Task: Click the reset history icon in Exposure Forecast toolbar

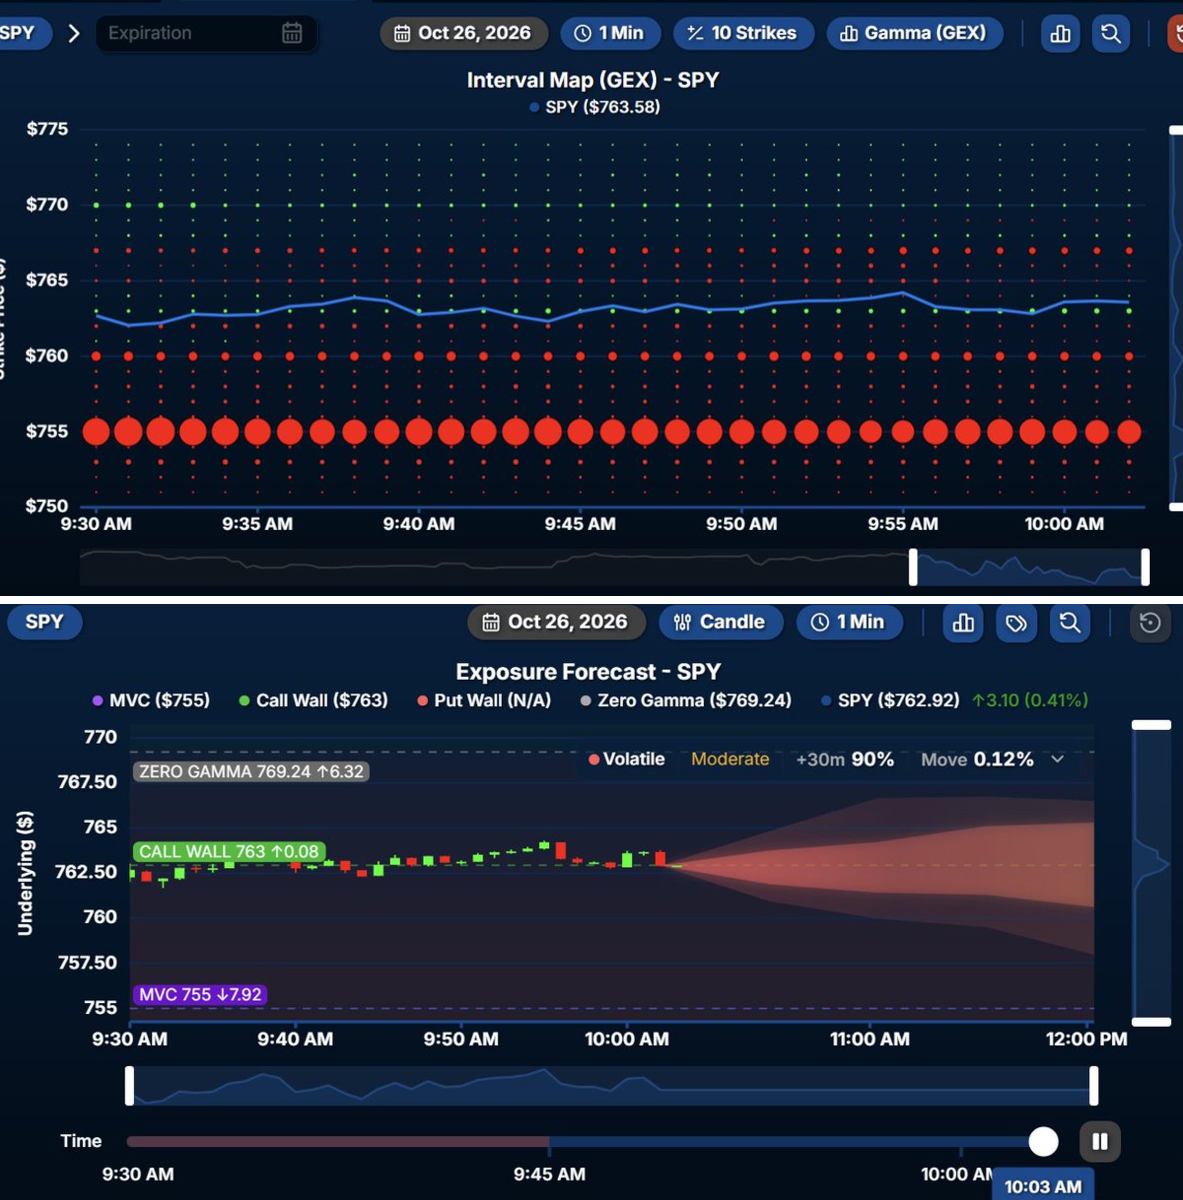Action: (x=1150, y=623)
